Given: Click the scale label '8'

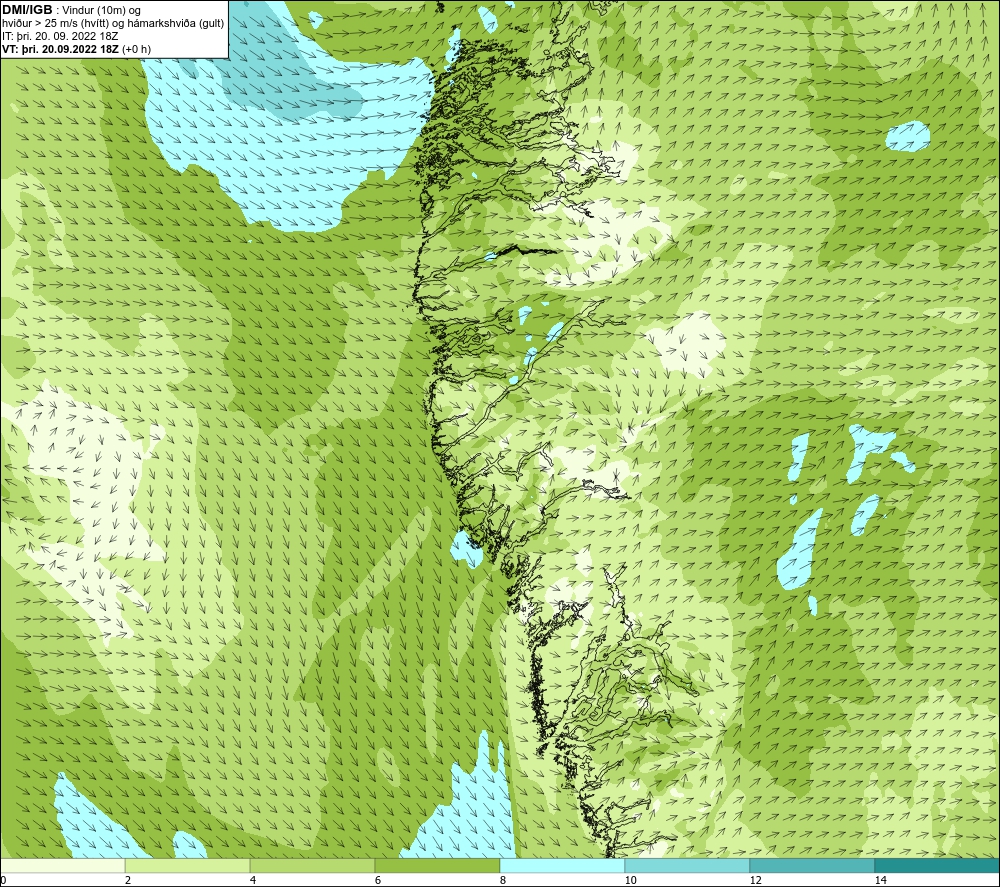Looking at the screenshot, I should click(503, 881).
